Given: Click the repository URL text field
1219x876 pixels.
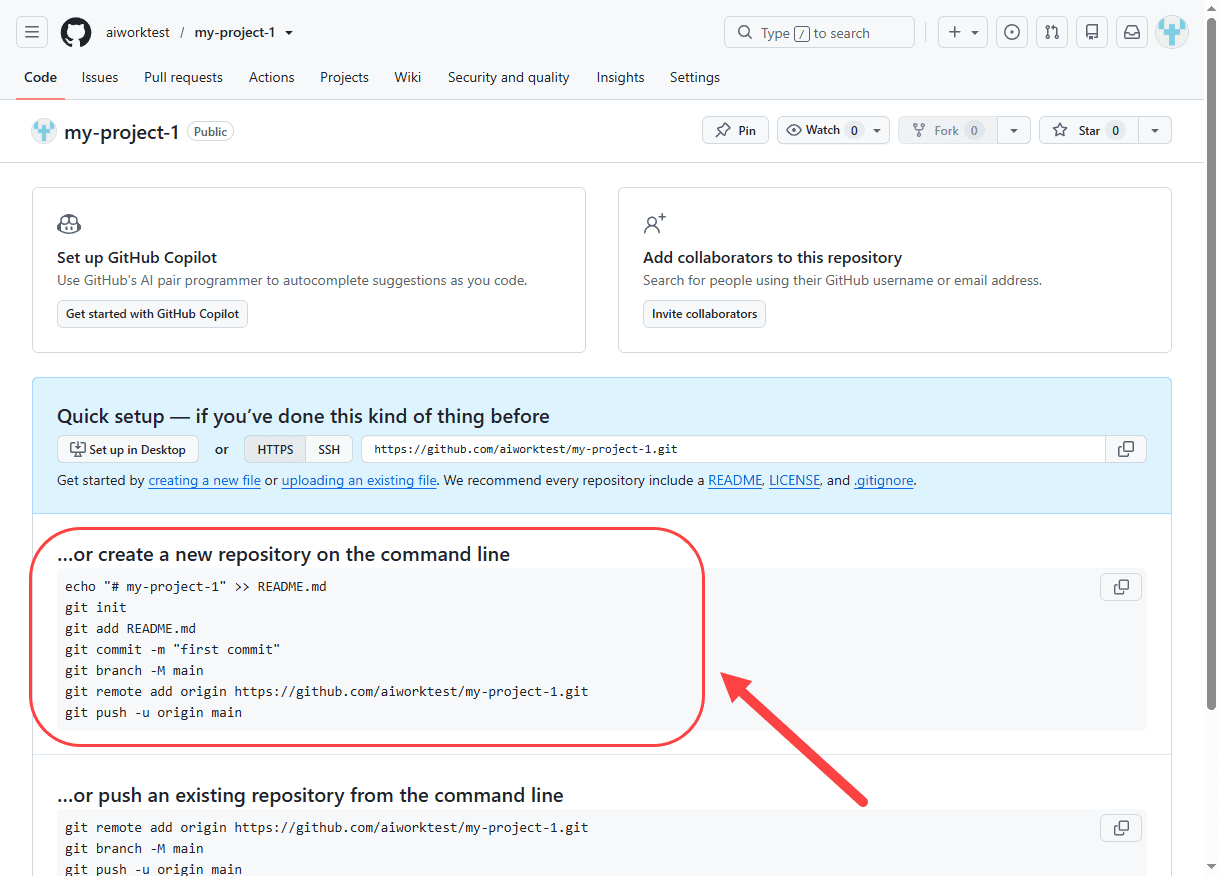Looking at the screenshot, I should pos(733,449).
